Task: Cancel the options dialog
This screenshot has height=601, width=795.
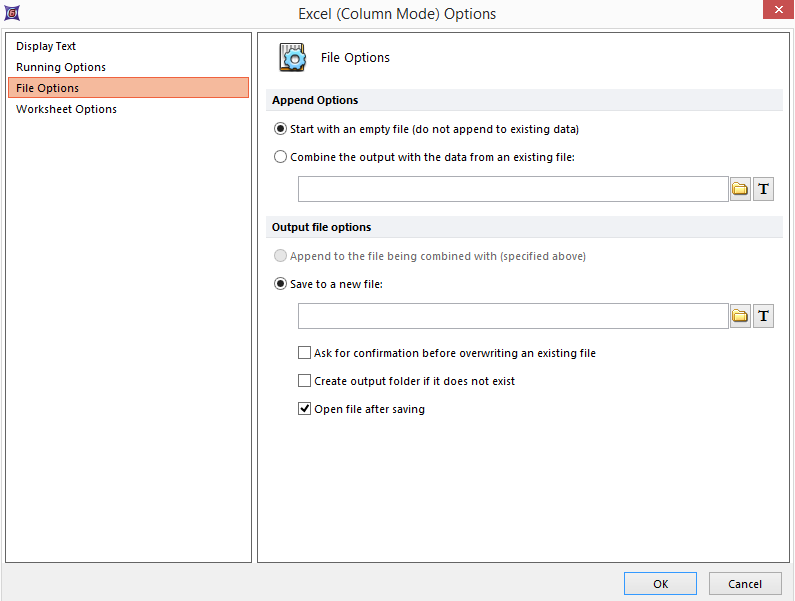Action: pyautogui.click(x=745, y=584)
